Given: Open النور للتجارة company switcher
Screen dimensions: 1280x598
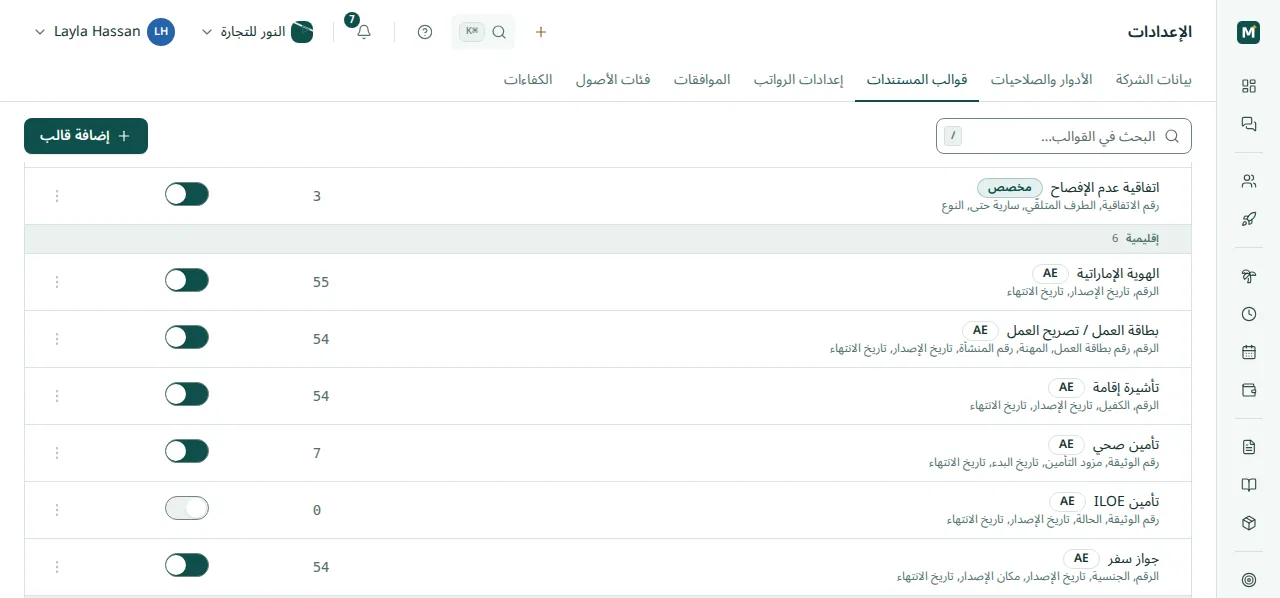Looking at the screenshot, I should (258, 32).
